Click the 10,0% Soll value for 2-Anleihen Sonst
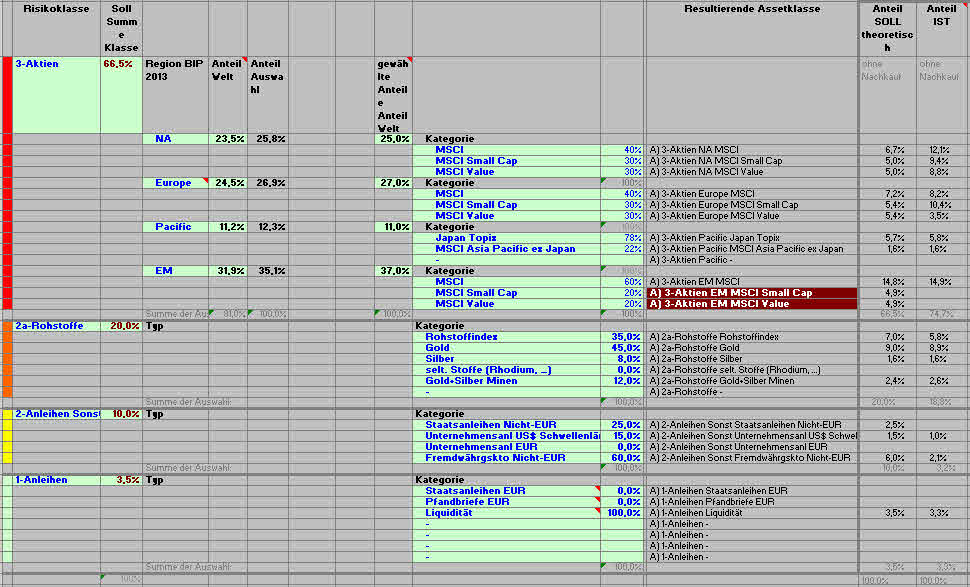Viewport: 970px width, 587px height. pos(122,414)
